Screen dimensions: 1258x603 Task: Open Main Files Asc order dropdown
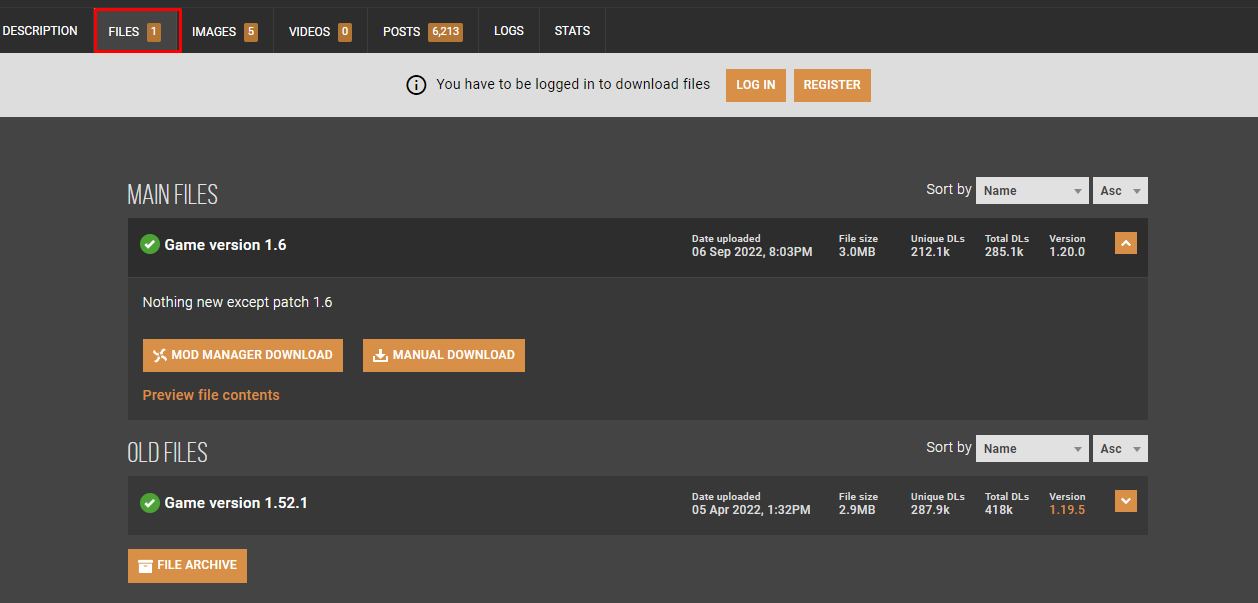click(1120, 190)
